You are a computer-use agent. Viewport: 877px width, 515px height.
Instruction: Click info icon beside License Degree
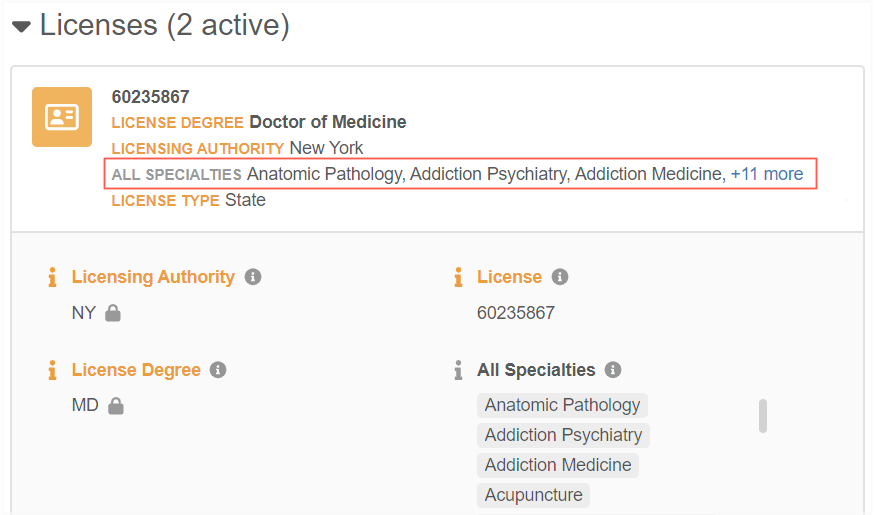coord(218,370)
